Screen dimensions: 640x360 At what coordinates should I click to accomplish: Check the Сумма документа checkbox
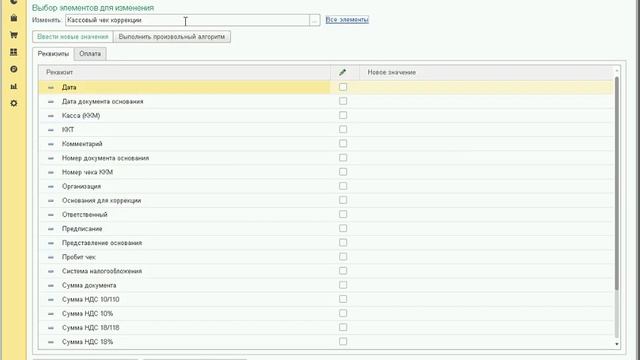343,285
